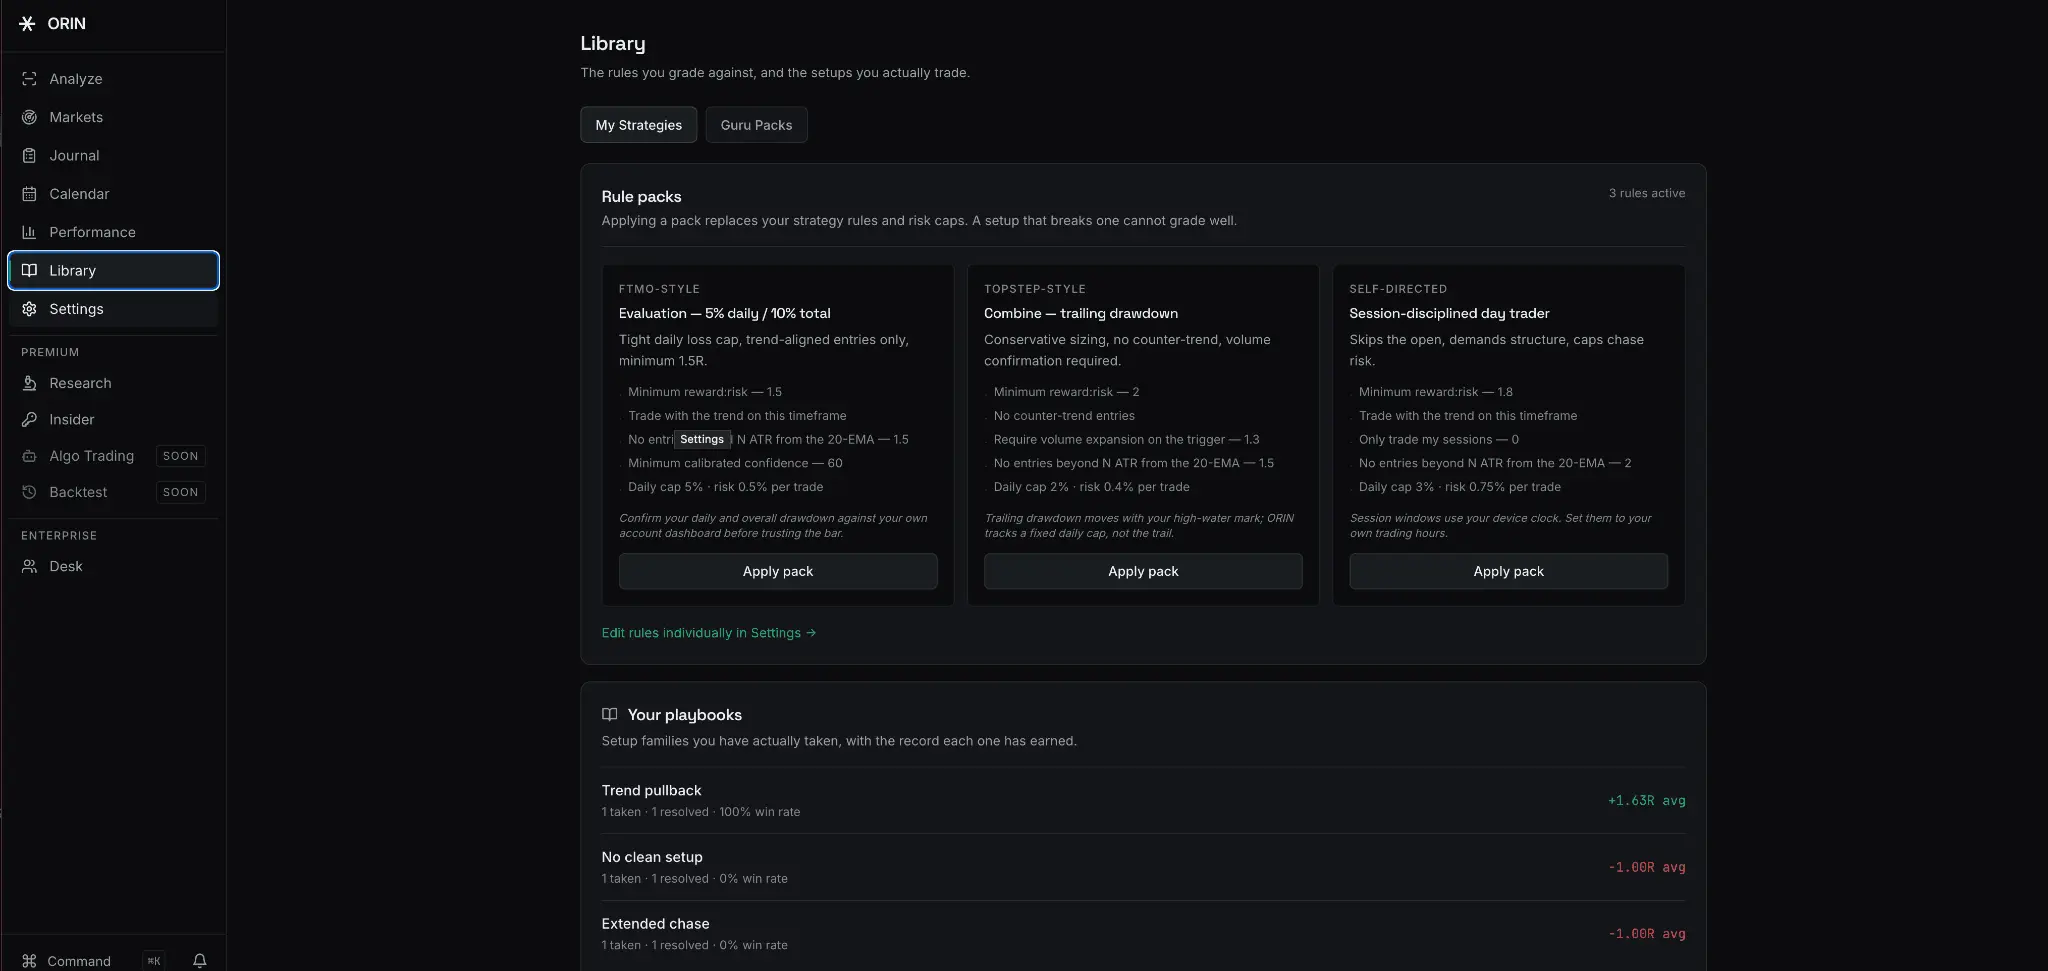Go to the Research section
Image resolution: width=2048 pixels, height=971 pixels.
(113, 383)
